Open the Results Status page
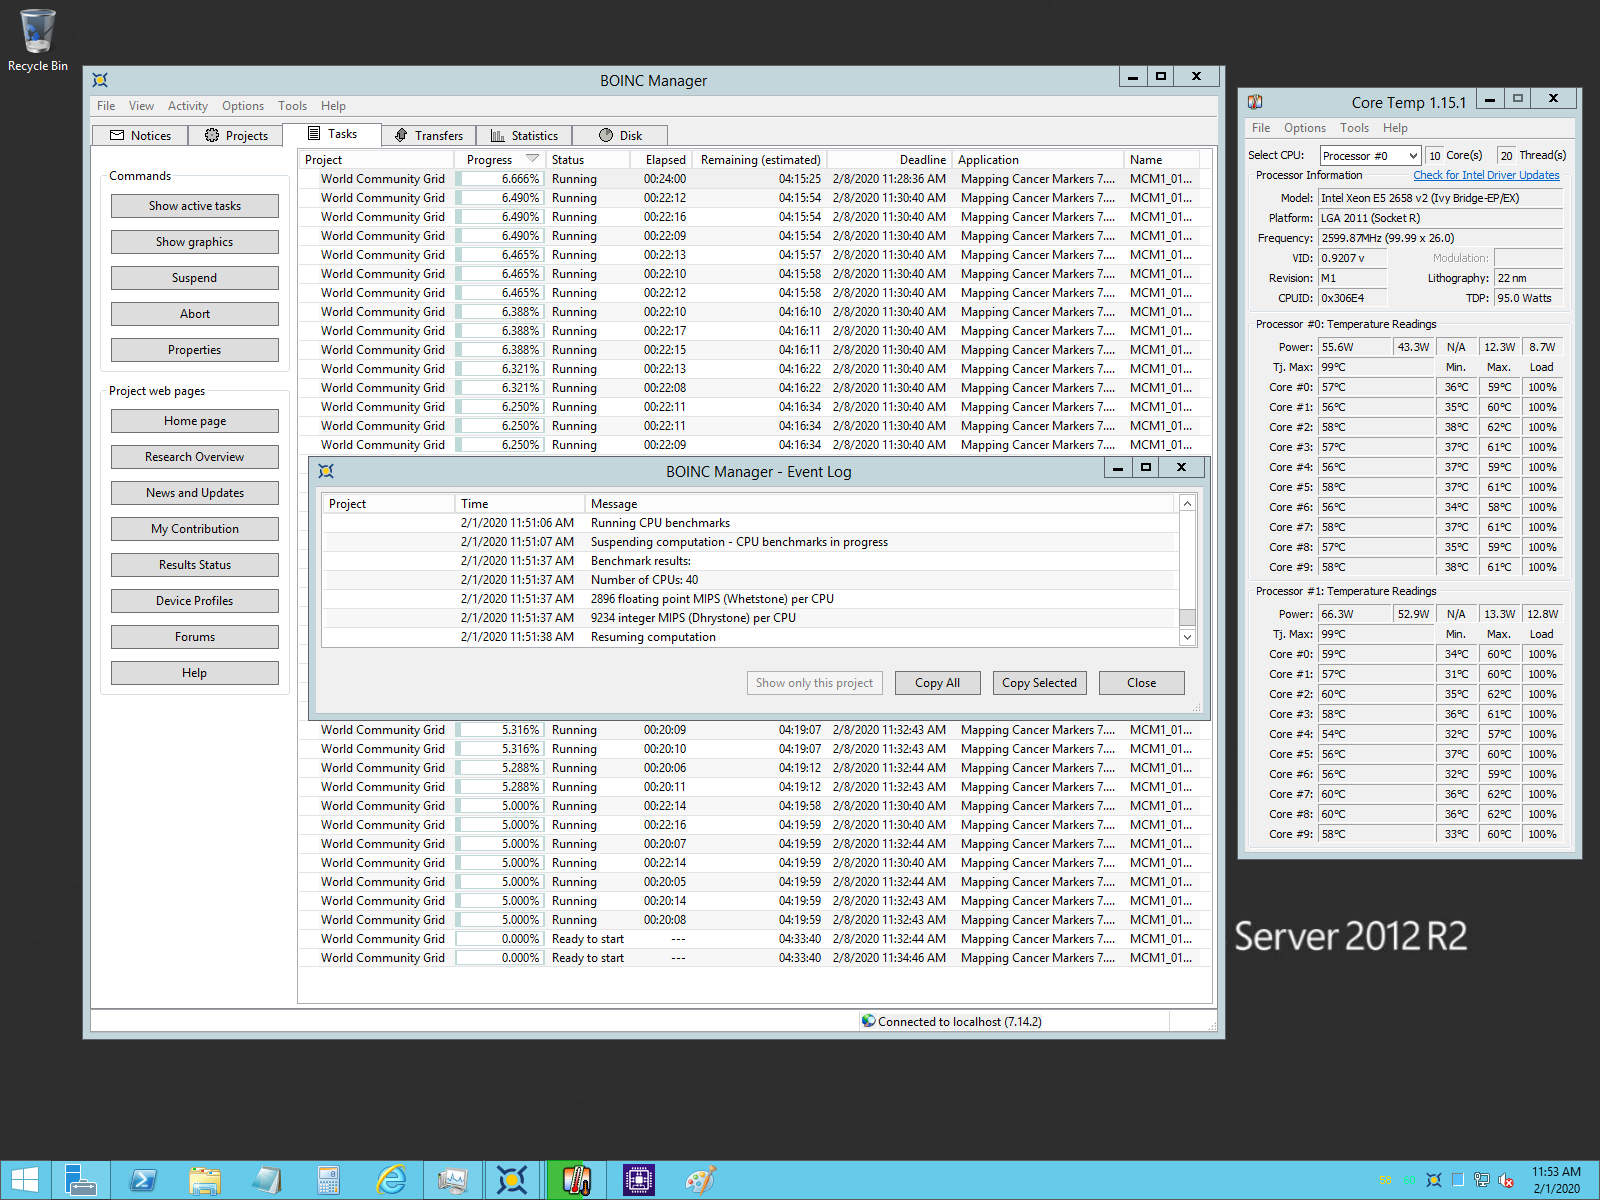 [x=195, y=565]
